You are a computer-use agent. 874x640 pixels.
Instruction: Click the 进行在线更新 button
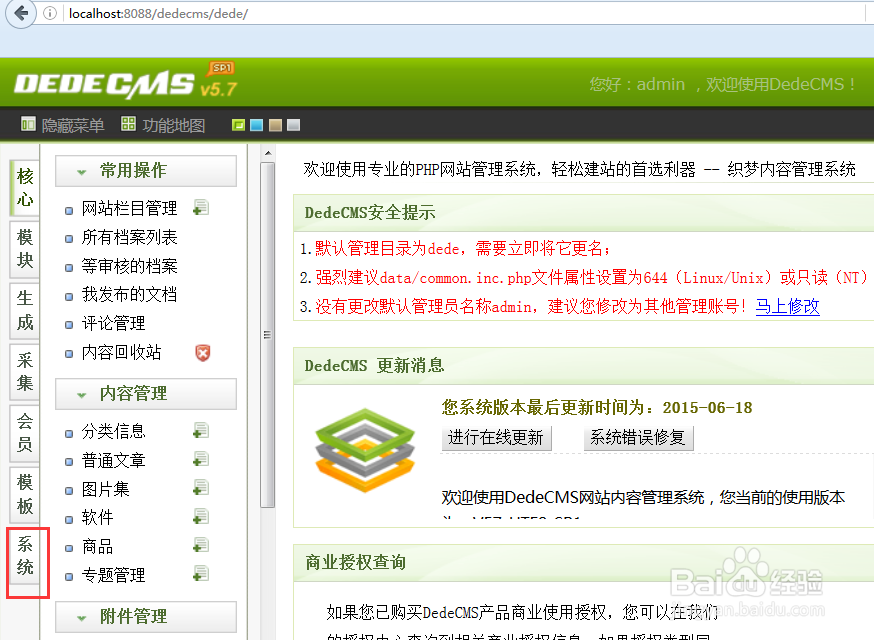coord(496,438)
